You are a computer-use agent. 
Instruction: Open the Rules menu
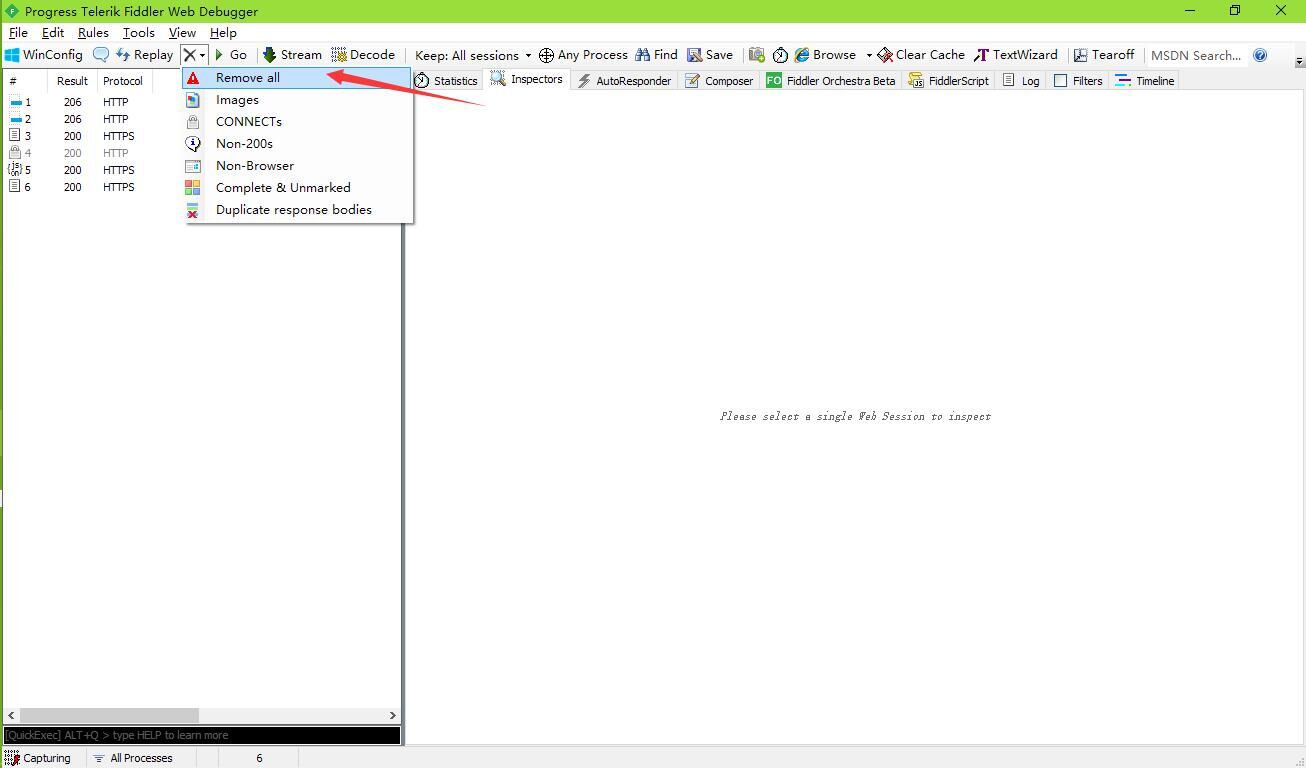click(93, 33)
